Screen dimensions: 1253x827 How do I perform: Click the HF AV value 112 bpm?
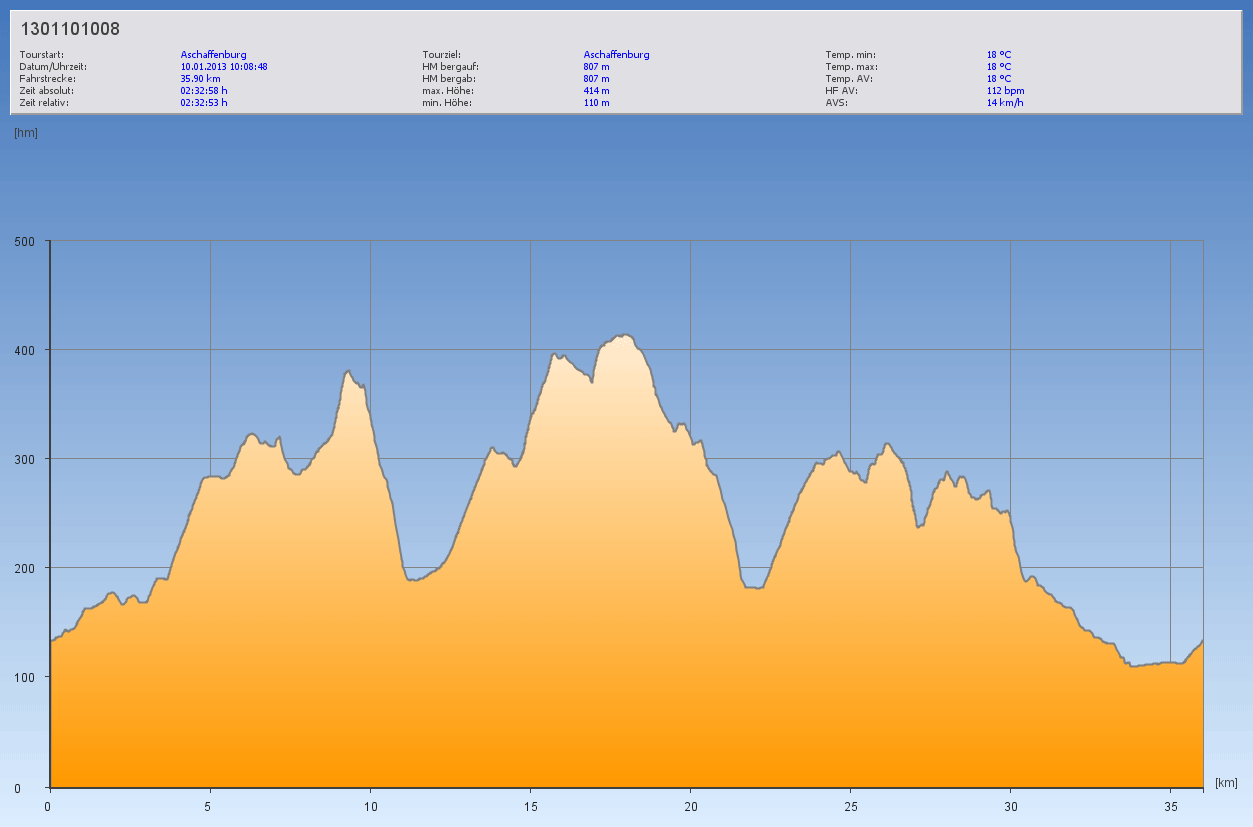point(1005,90)
